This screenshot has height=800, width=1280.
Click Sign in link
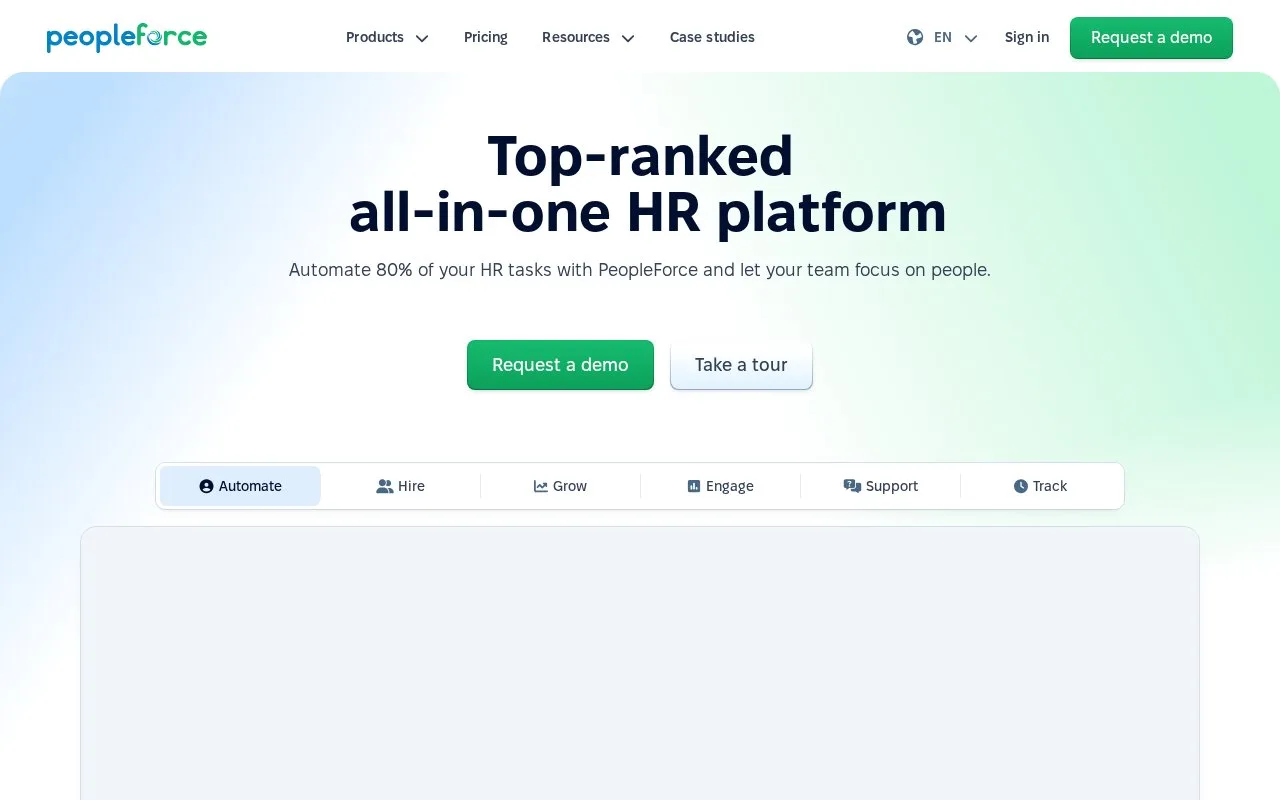[x=1027, y=37]
